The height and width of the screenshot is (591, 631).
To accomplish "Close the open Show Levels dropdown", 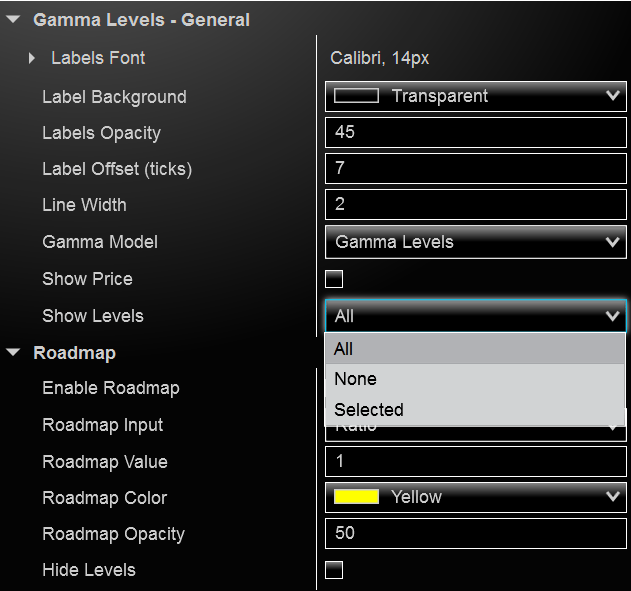I will [x=613, y=316].
